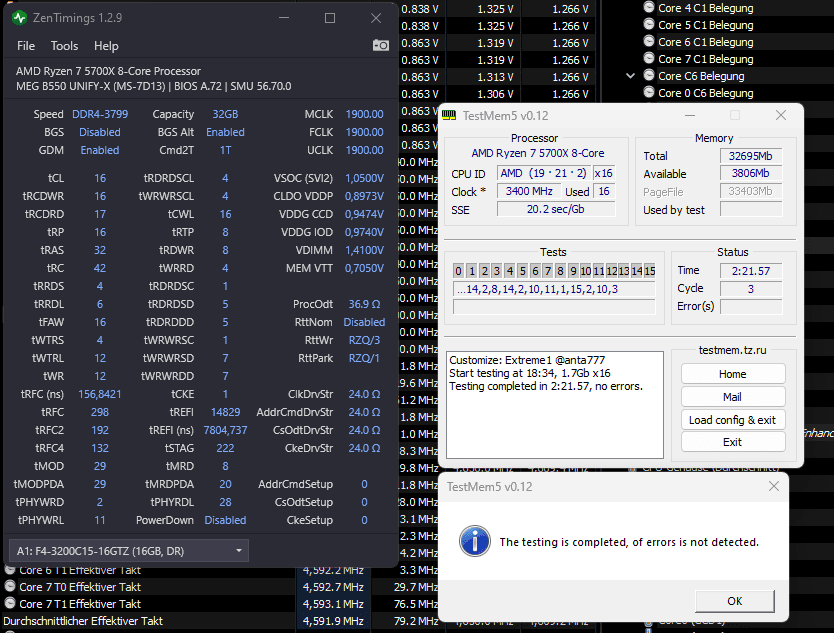Click the ZenTimings heartbeat app icon
Screen dimensions: 834x633
(x=20, y=18)
